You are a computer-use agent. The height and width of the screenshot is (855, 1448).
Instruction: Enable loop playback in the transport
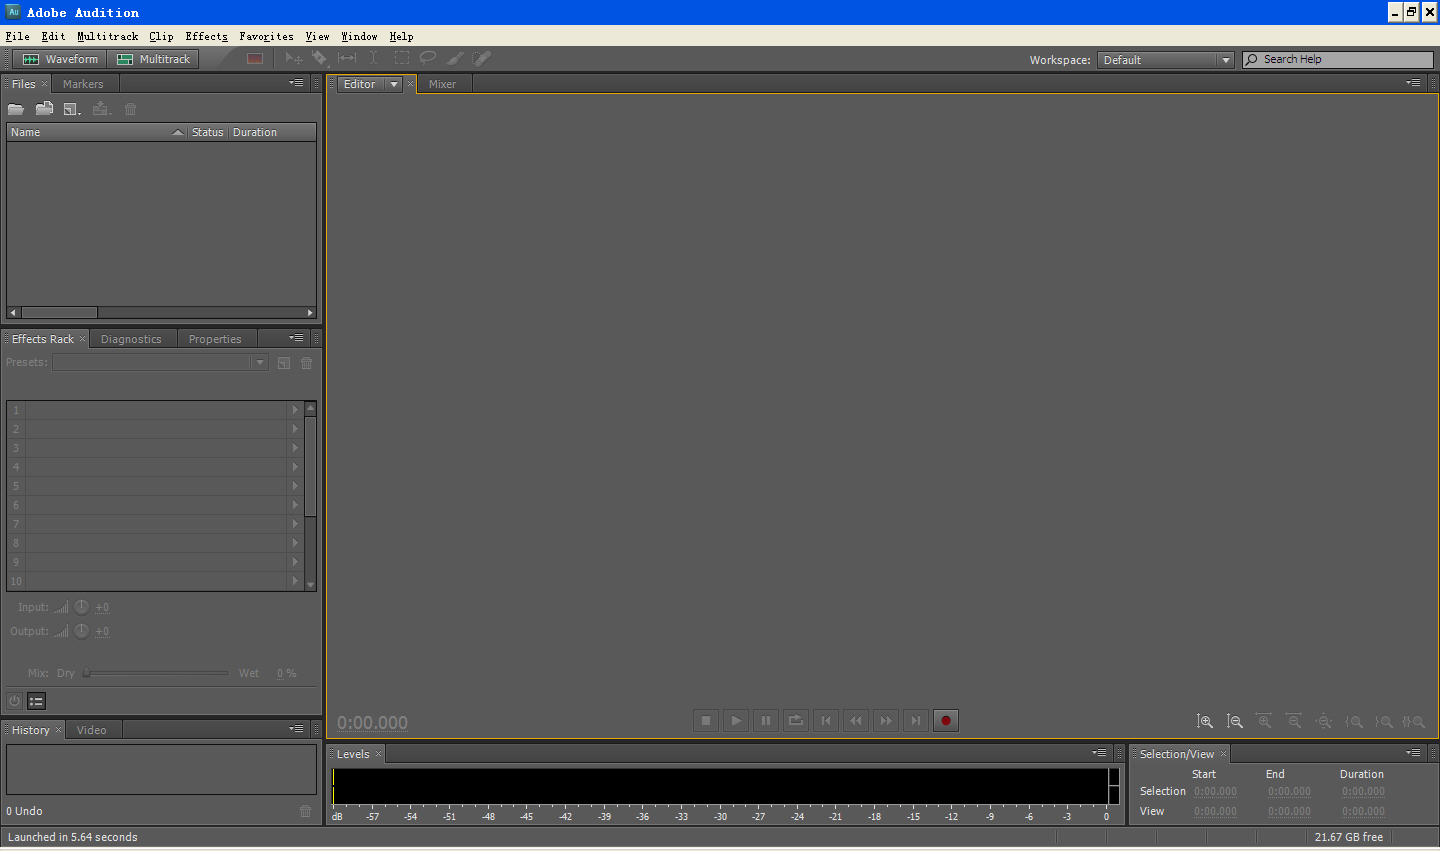tap(795, 720)
